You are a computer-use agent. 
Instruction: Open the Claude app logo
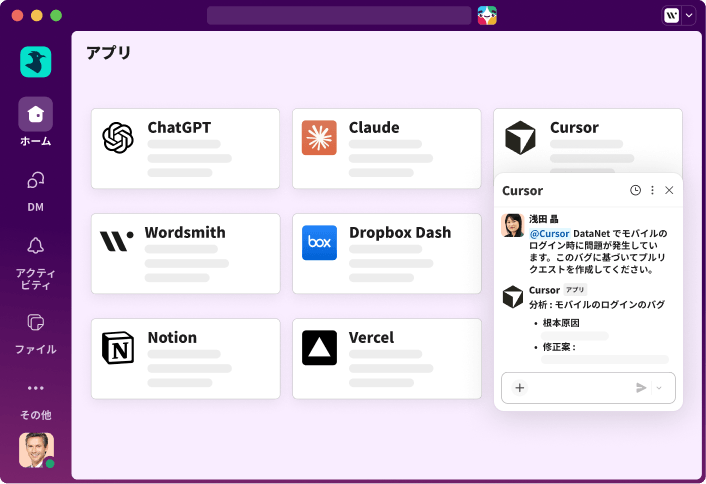coord(319,138)
